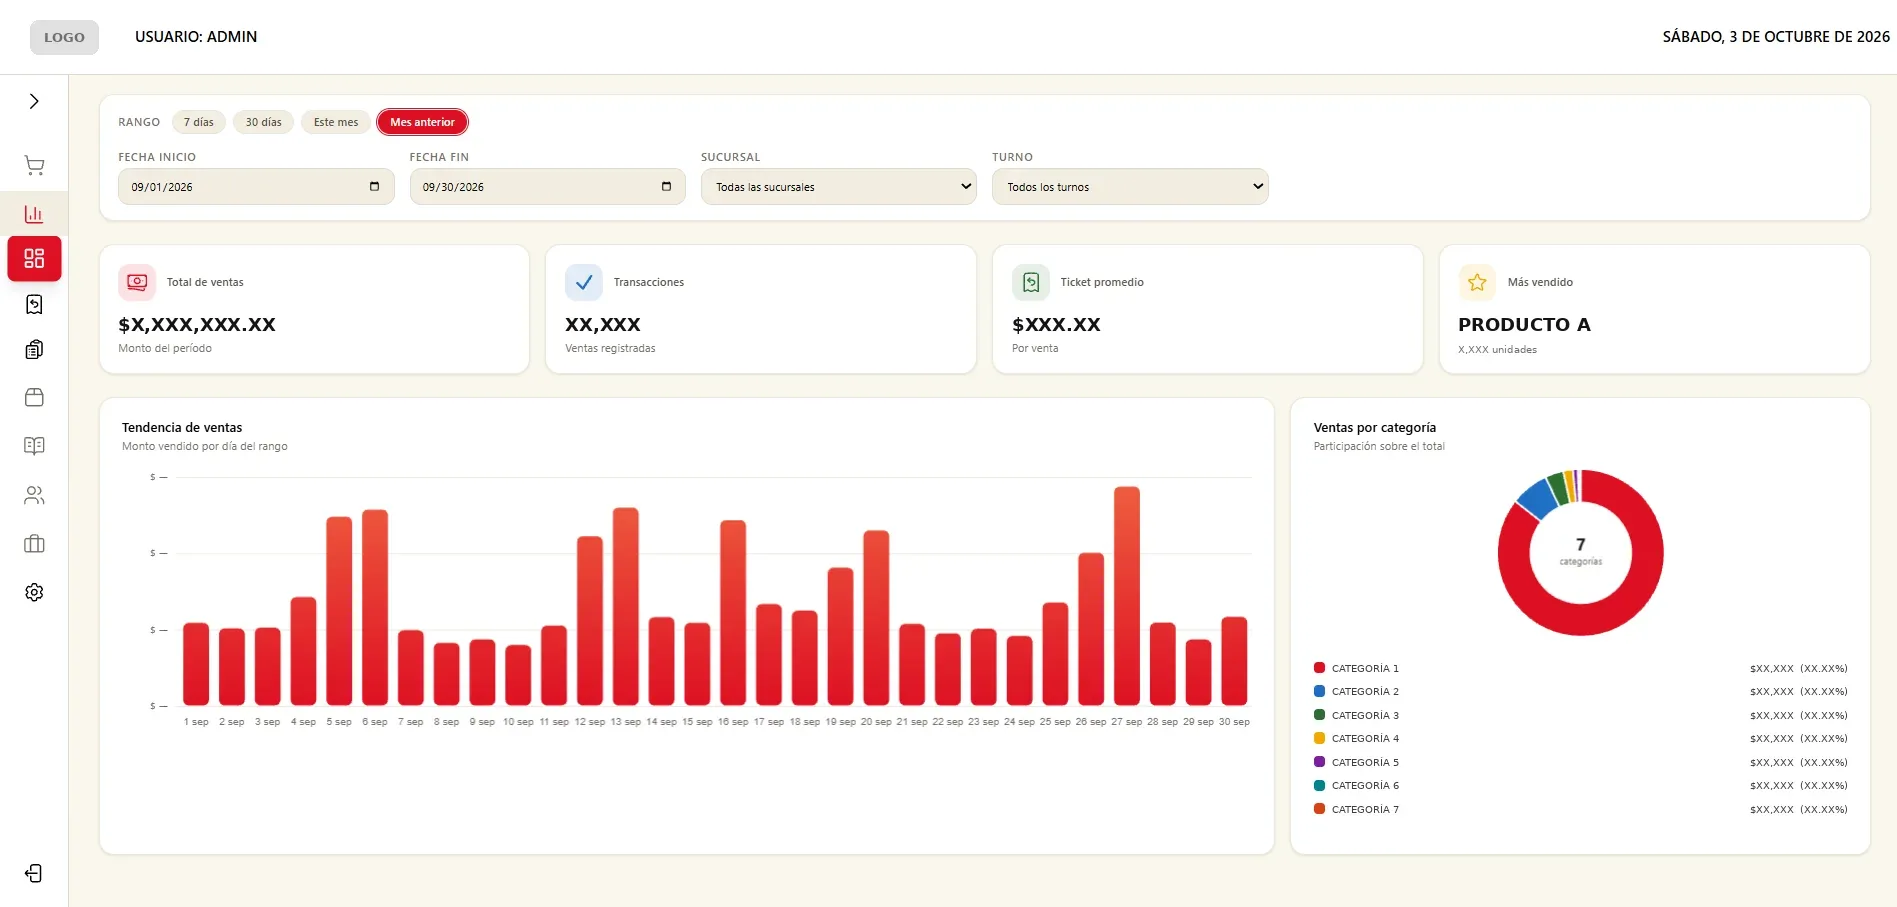Image resolution: width=1897 pixels, height=907 pixels.
Task: Click the USUARIO: ADMIN header text
Action: (196, 37)
